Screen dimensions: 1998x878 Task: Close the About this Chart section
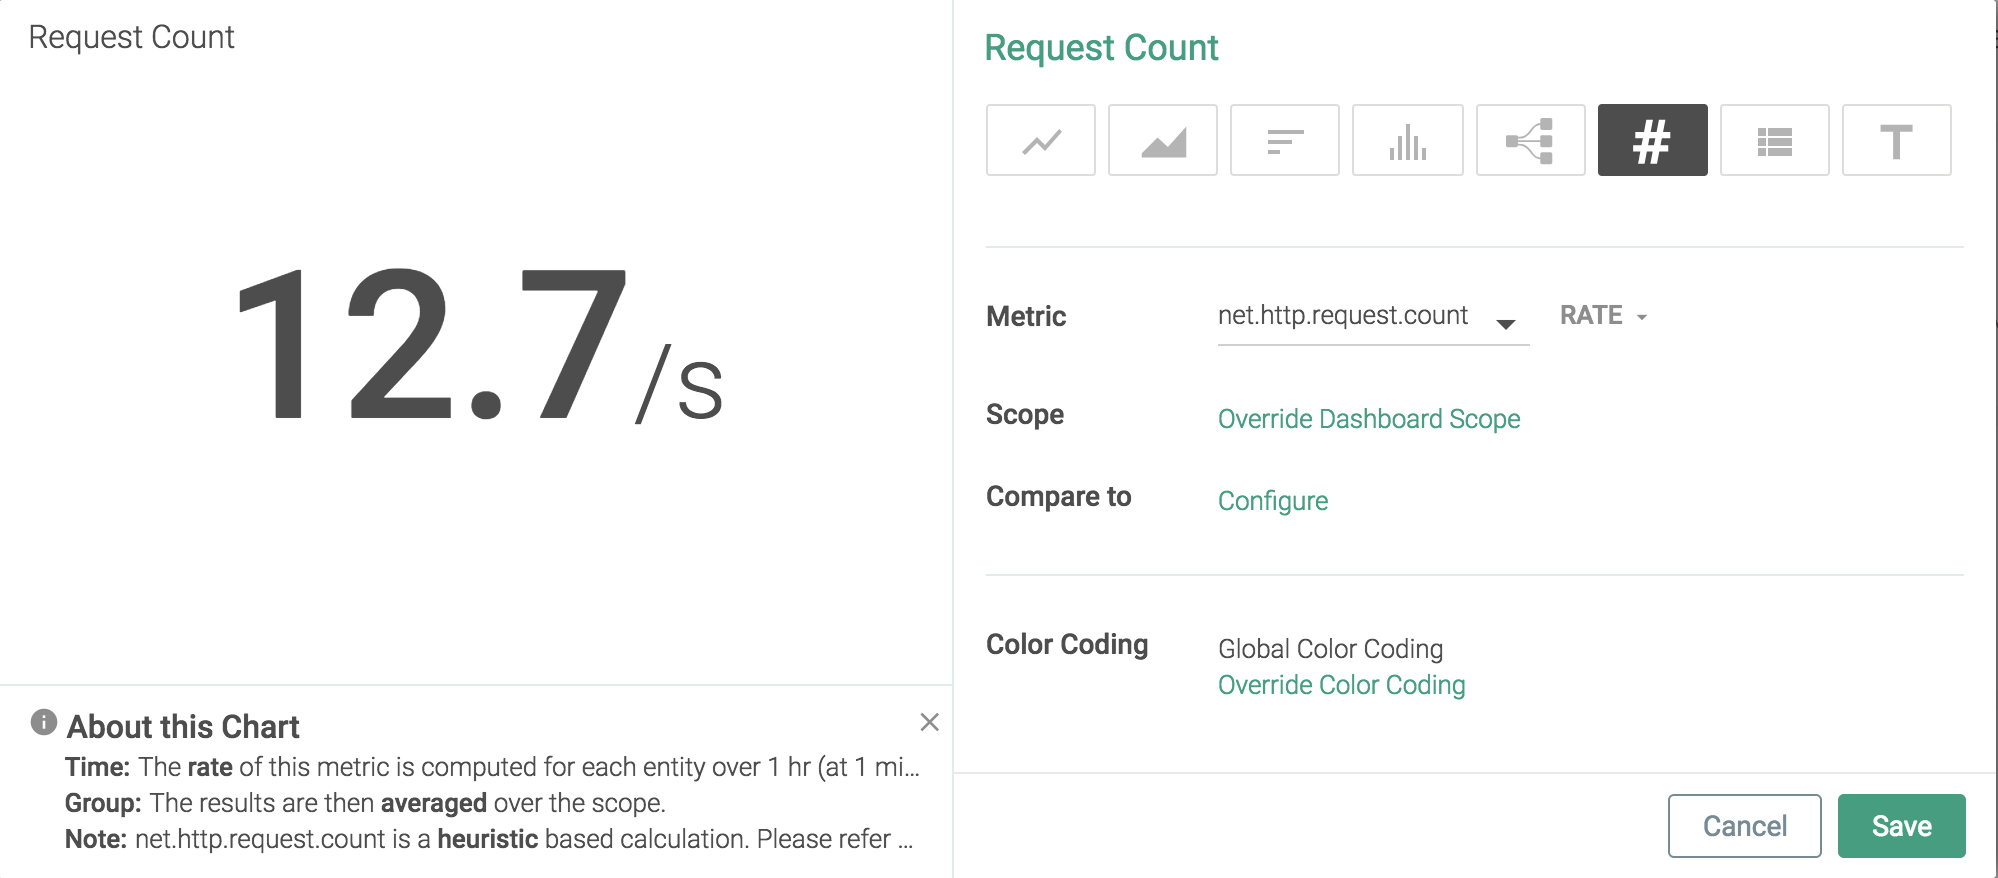pyautogui.click(x=930, y=722)
